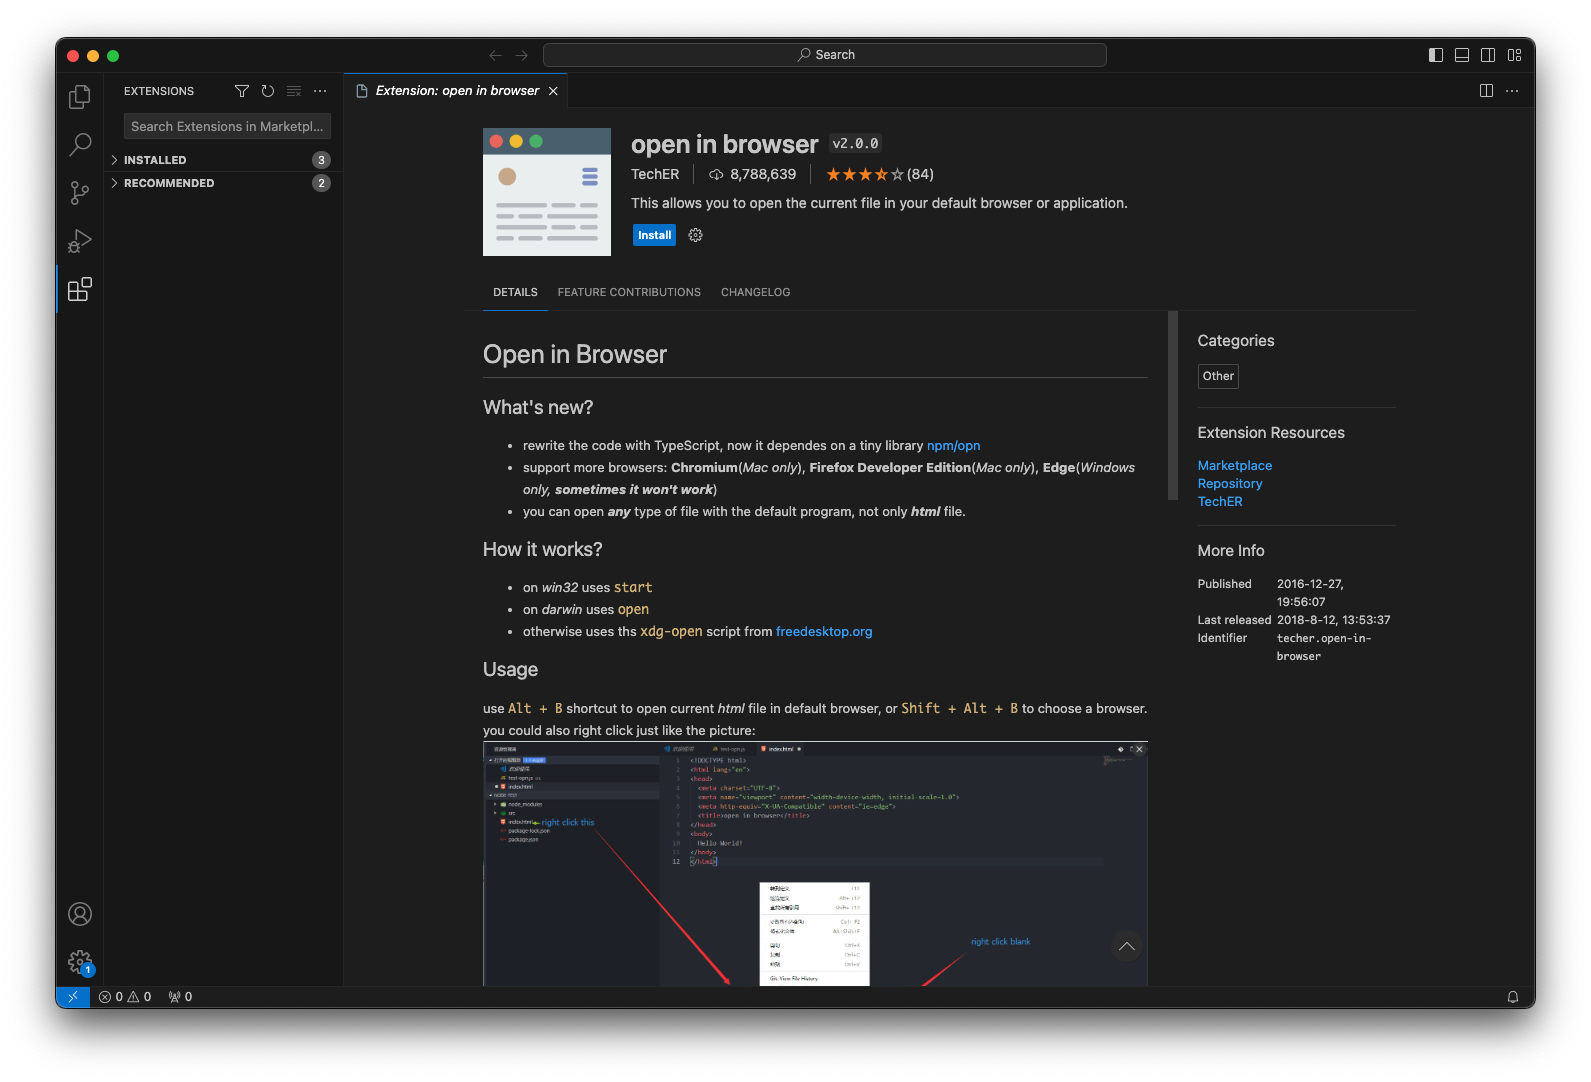
Task: Click the title bar Search command box
Action: point(825,55)
